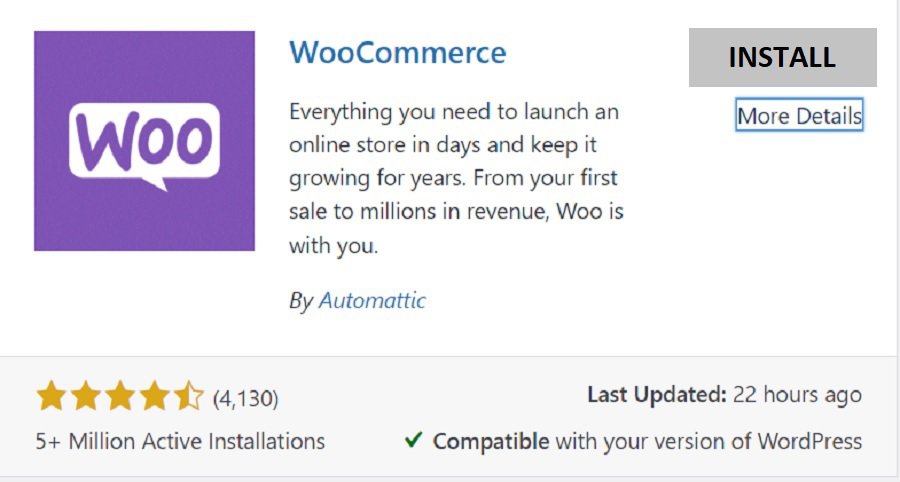Click the half-filled fifth rating star

[x=188, y=397]
